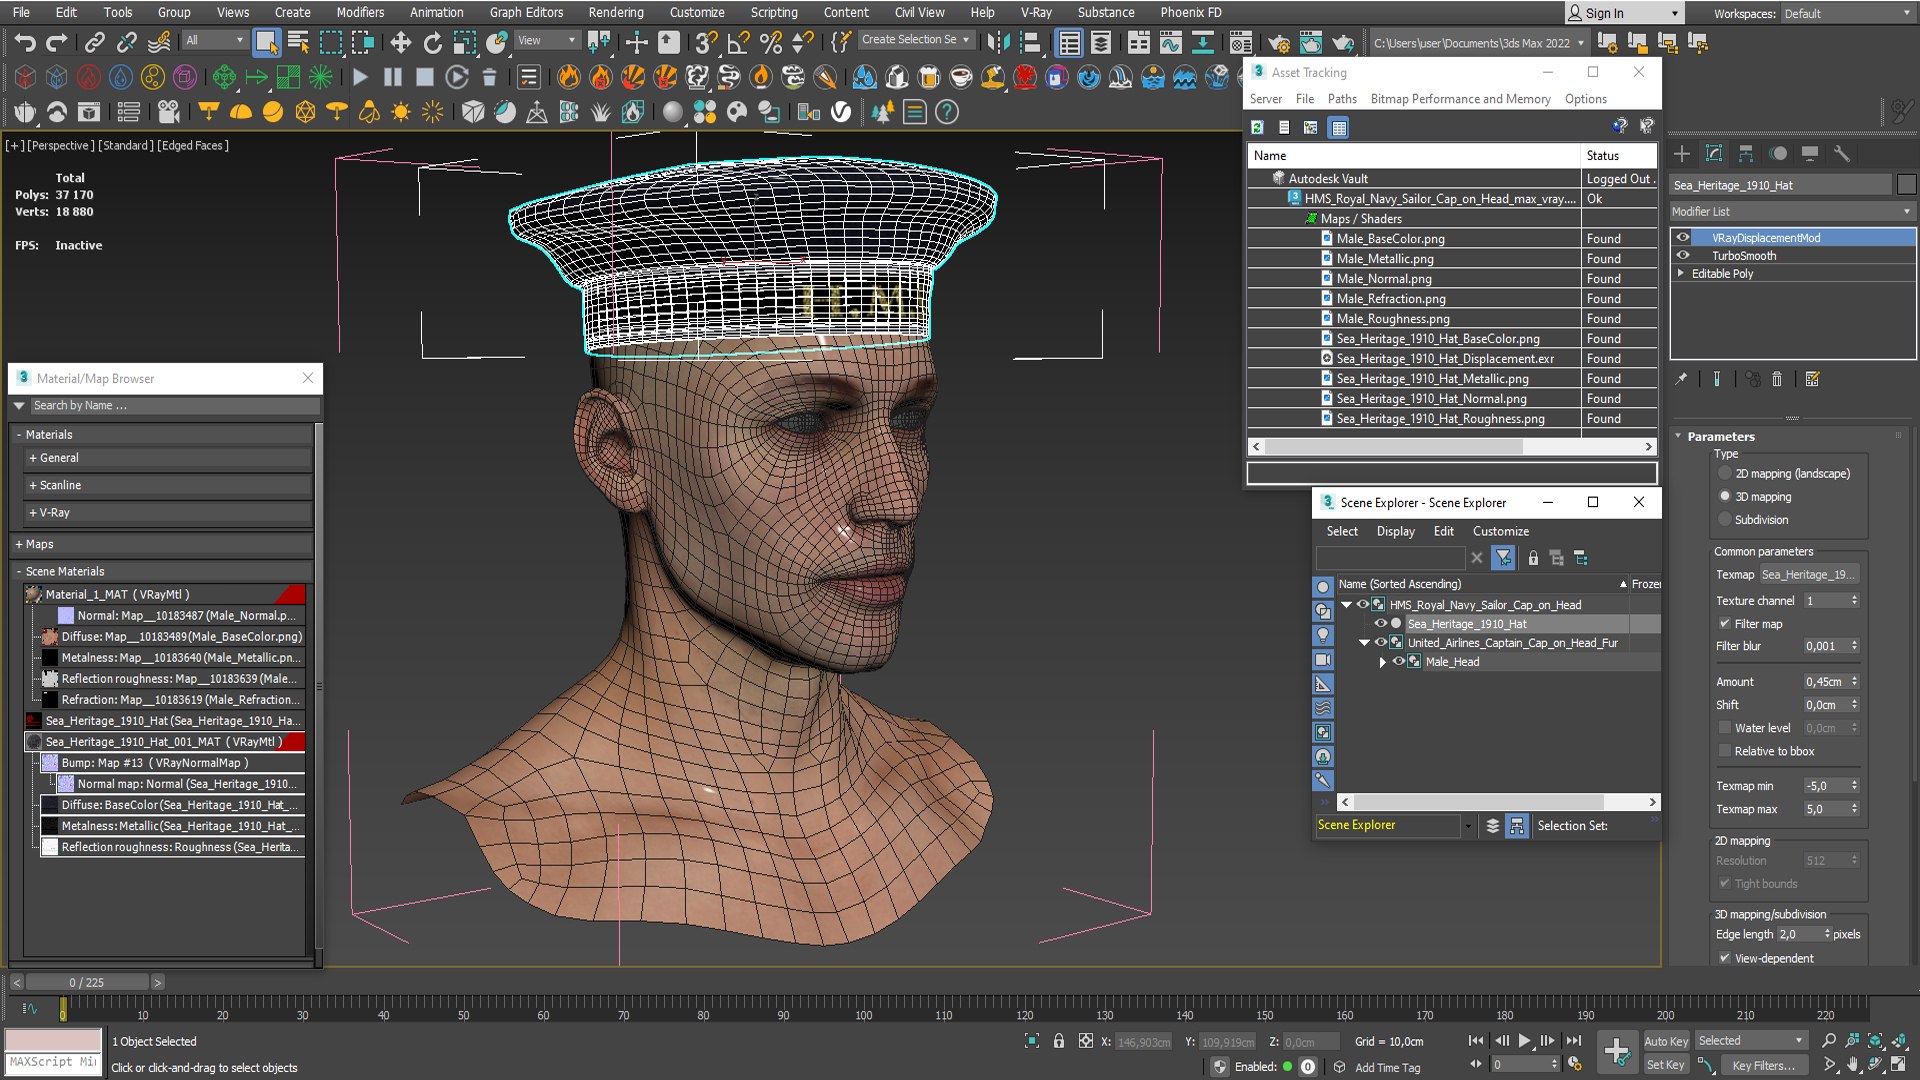The height and width of the screenshot is (1080, 1920).
Task: Select the Select and Move tool
Action: pyautogui.click(x=400, y=42)
